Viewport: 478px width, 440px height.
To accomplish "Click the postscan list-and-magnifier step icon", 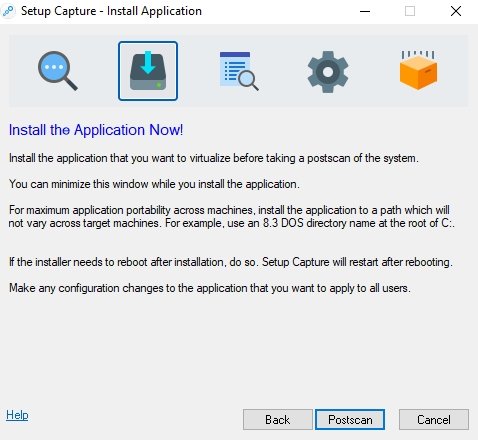I will coord(239,71).
